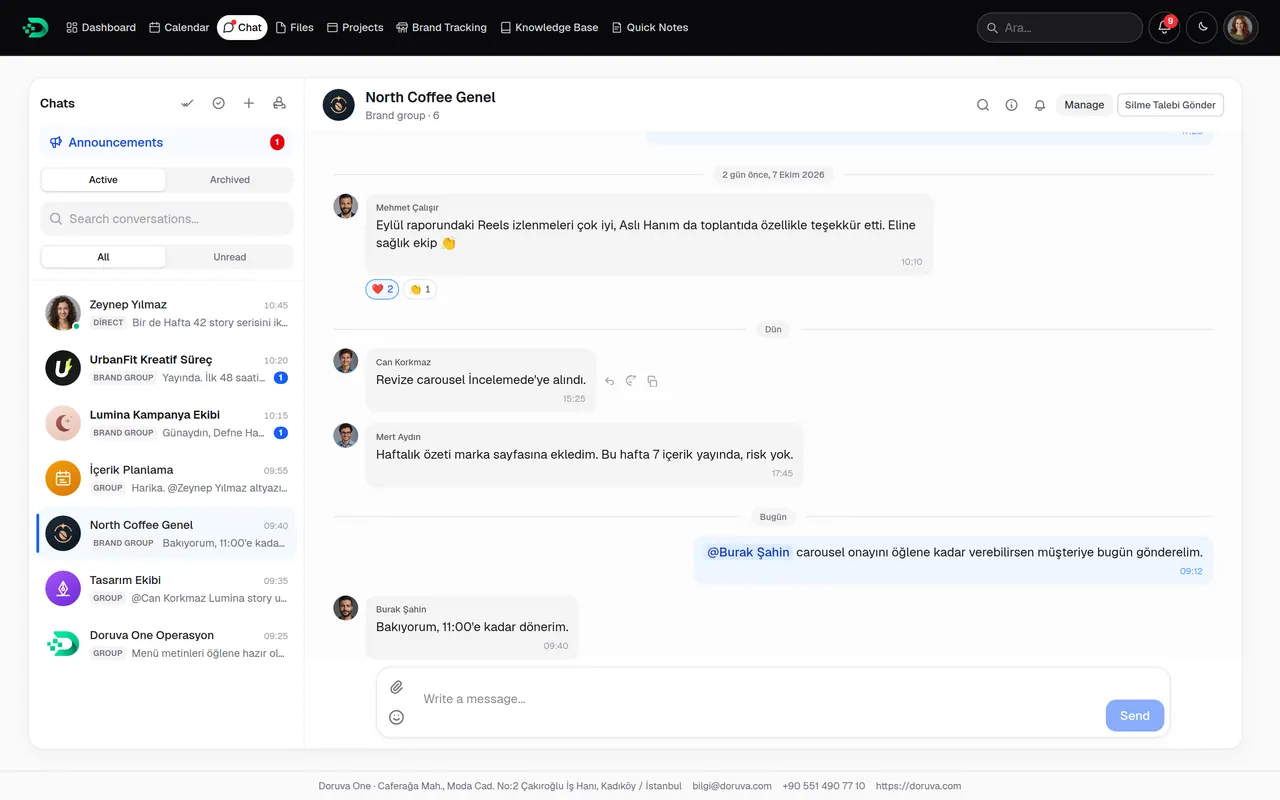
Task: Click the Silme Talebi Gönder button
Action: 1170,105
